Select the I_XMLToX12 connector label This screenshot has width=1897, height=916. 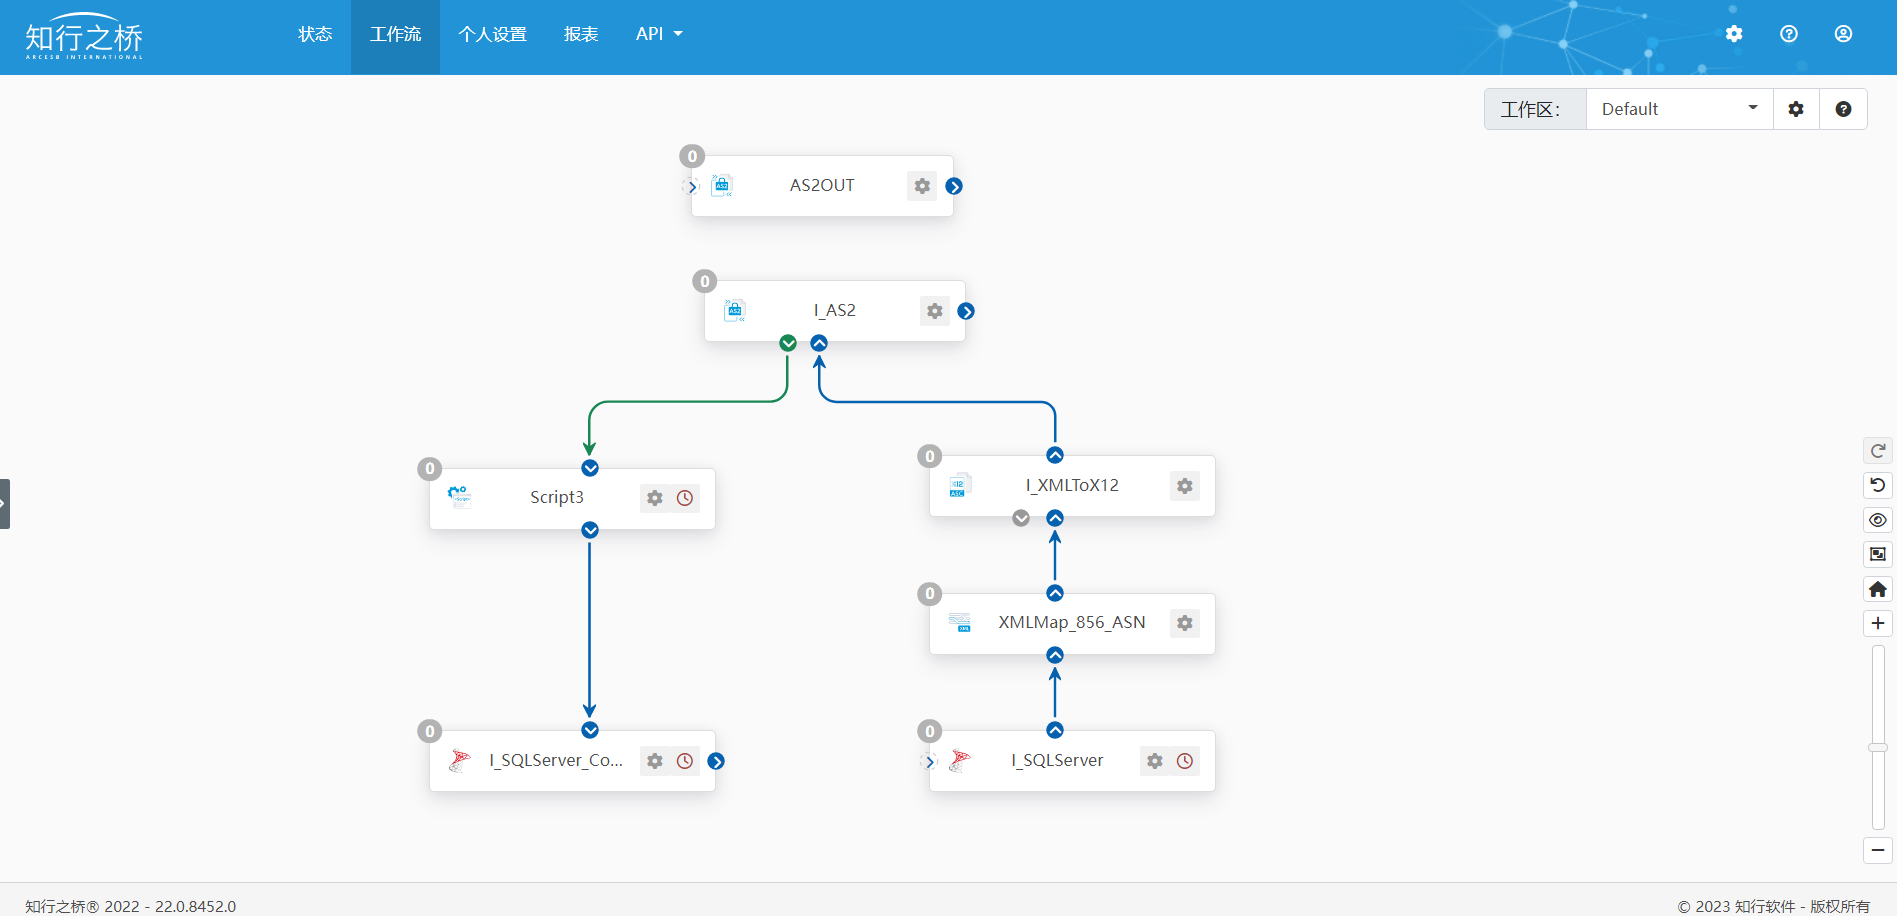point(1072,485)
